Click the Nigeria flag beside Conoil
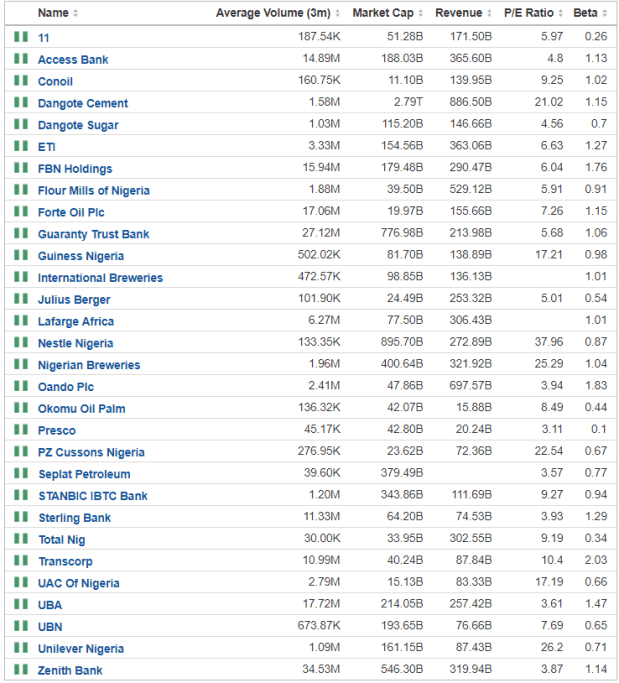 tap(21, 80)
